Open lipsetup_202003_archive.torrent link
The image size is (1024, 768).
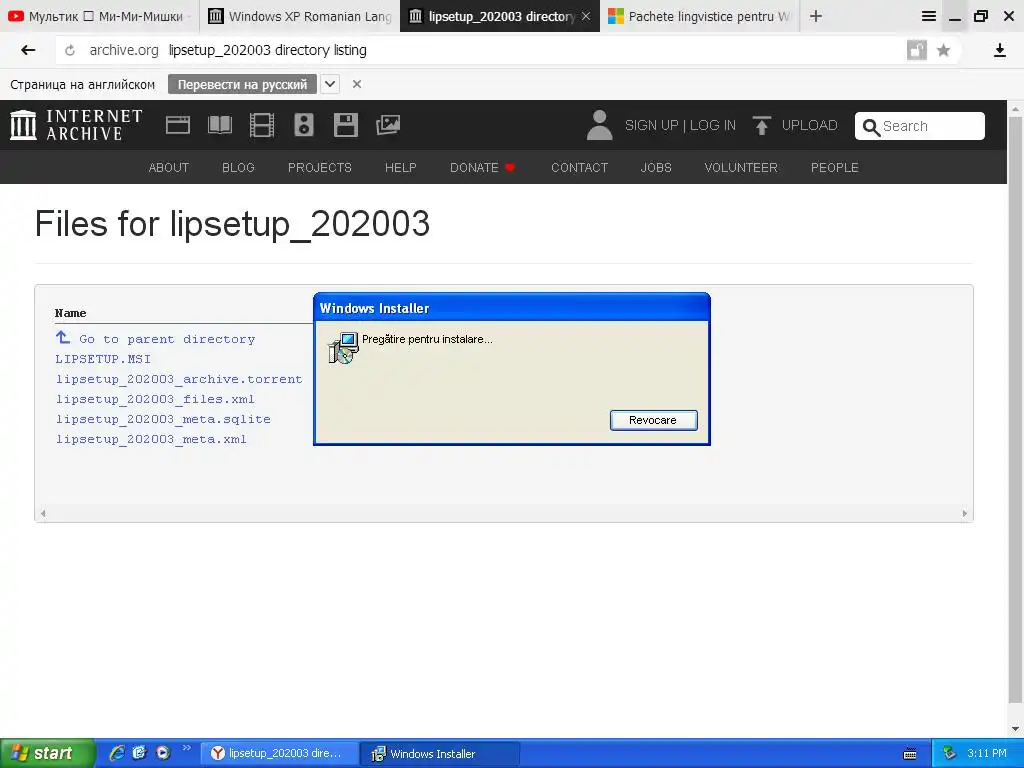click(x=179, y=379)
